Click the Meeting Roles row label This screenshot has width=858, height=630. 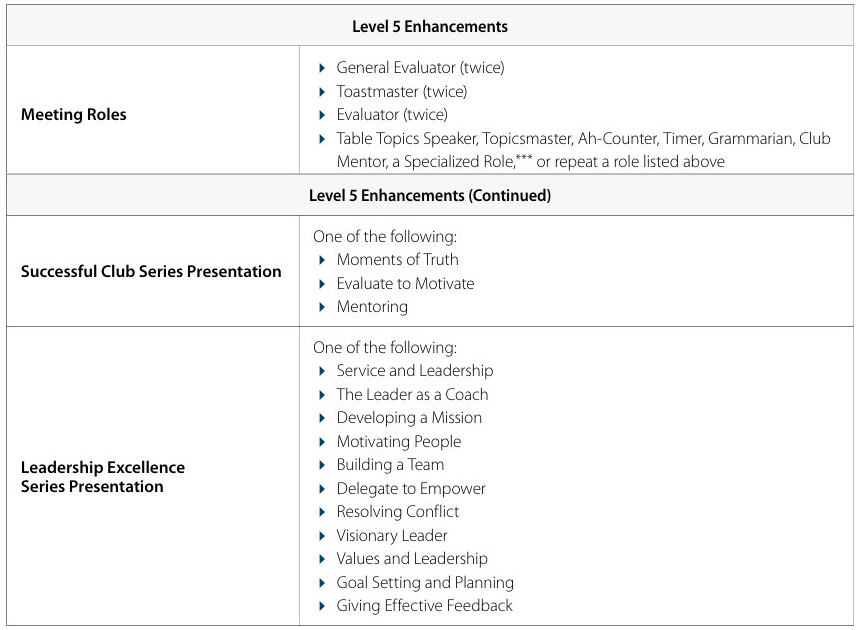74,115
